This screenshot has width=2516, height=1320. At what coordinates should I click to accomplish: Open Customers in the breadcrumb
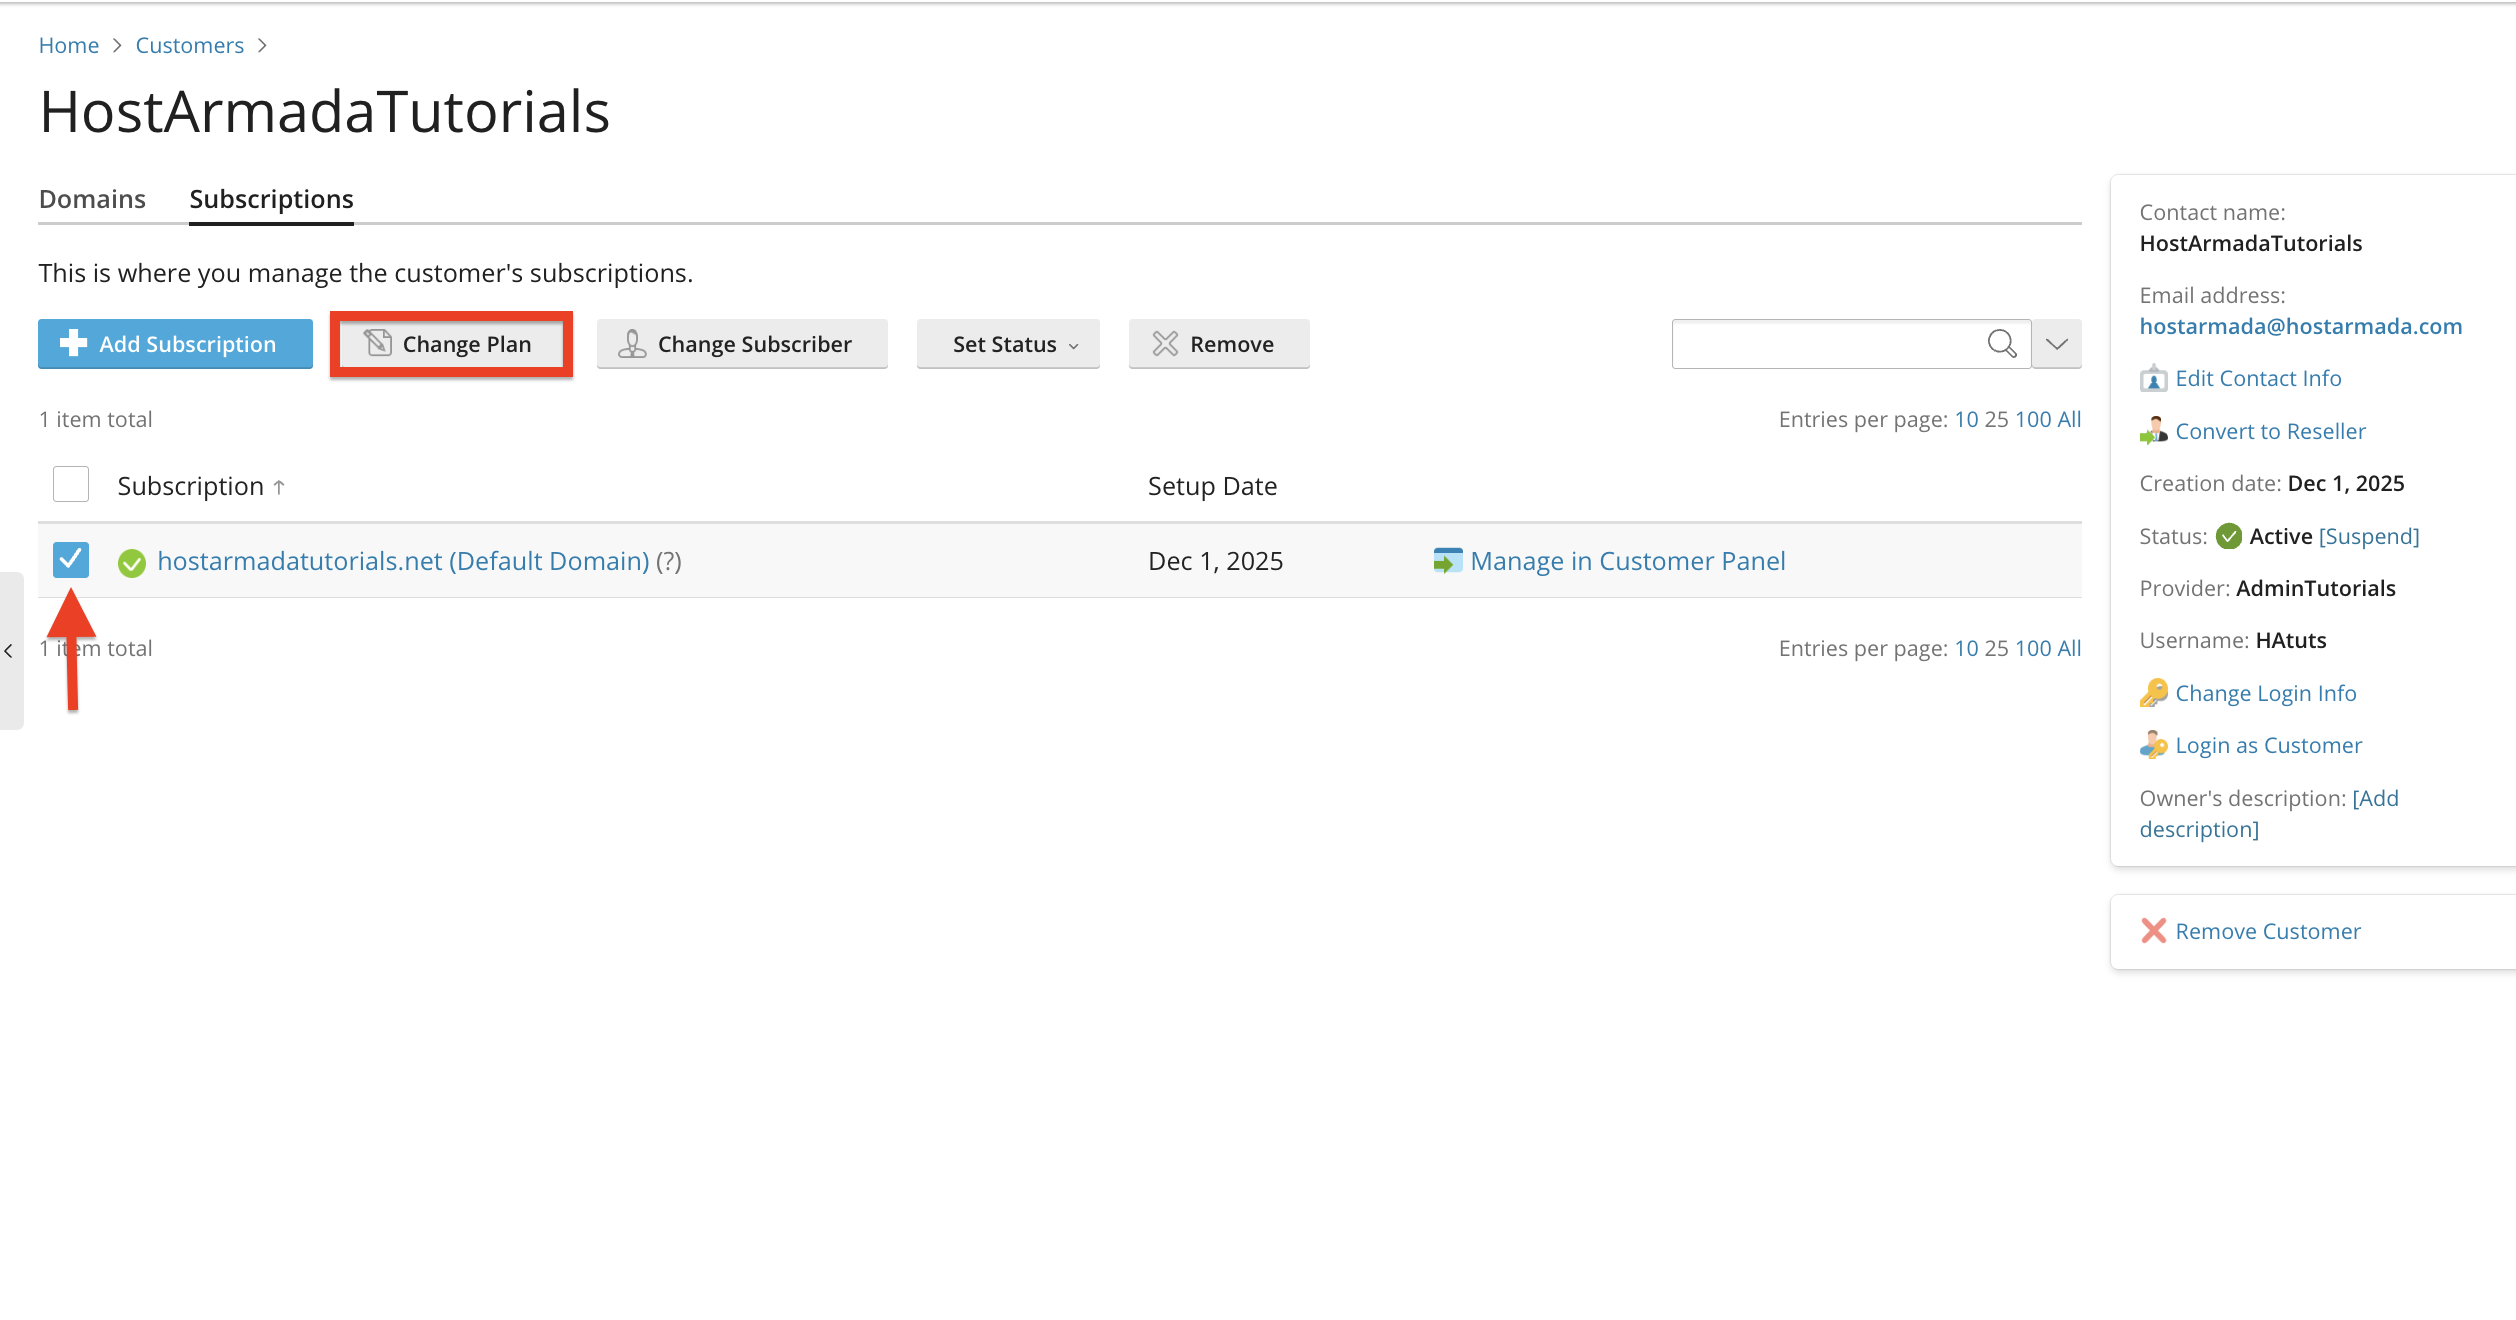(189, 45)
